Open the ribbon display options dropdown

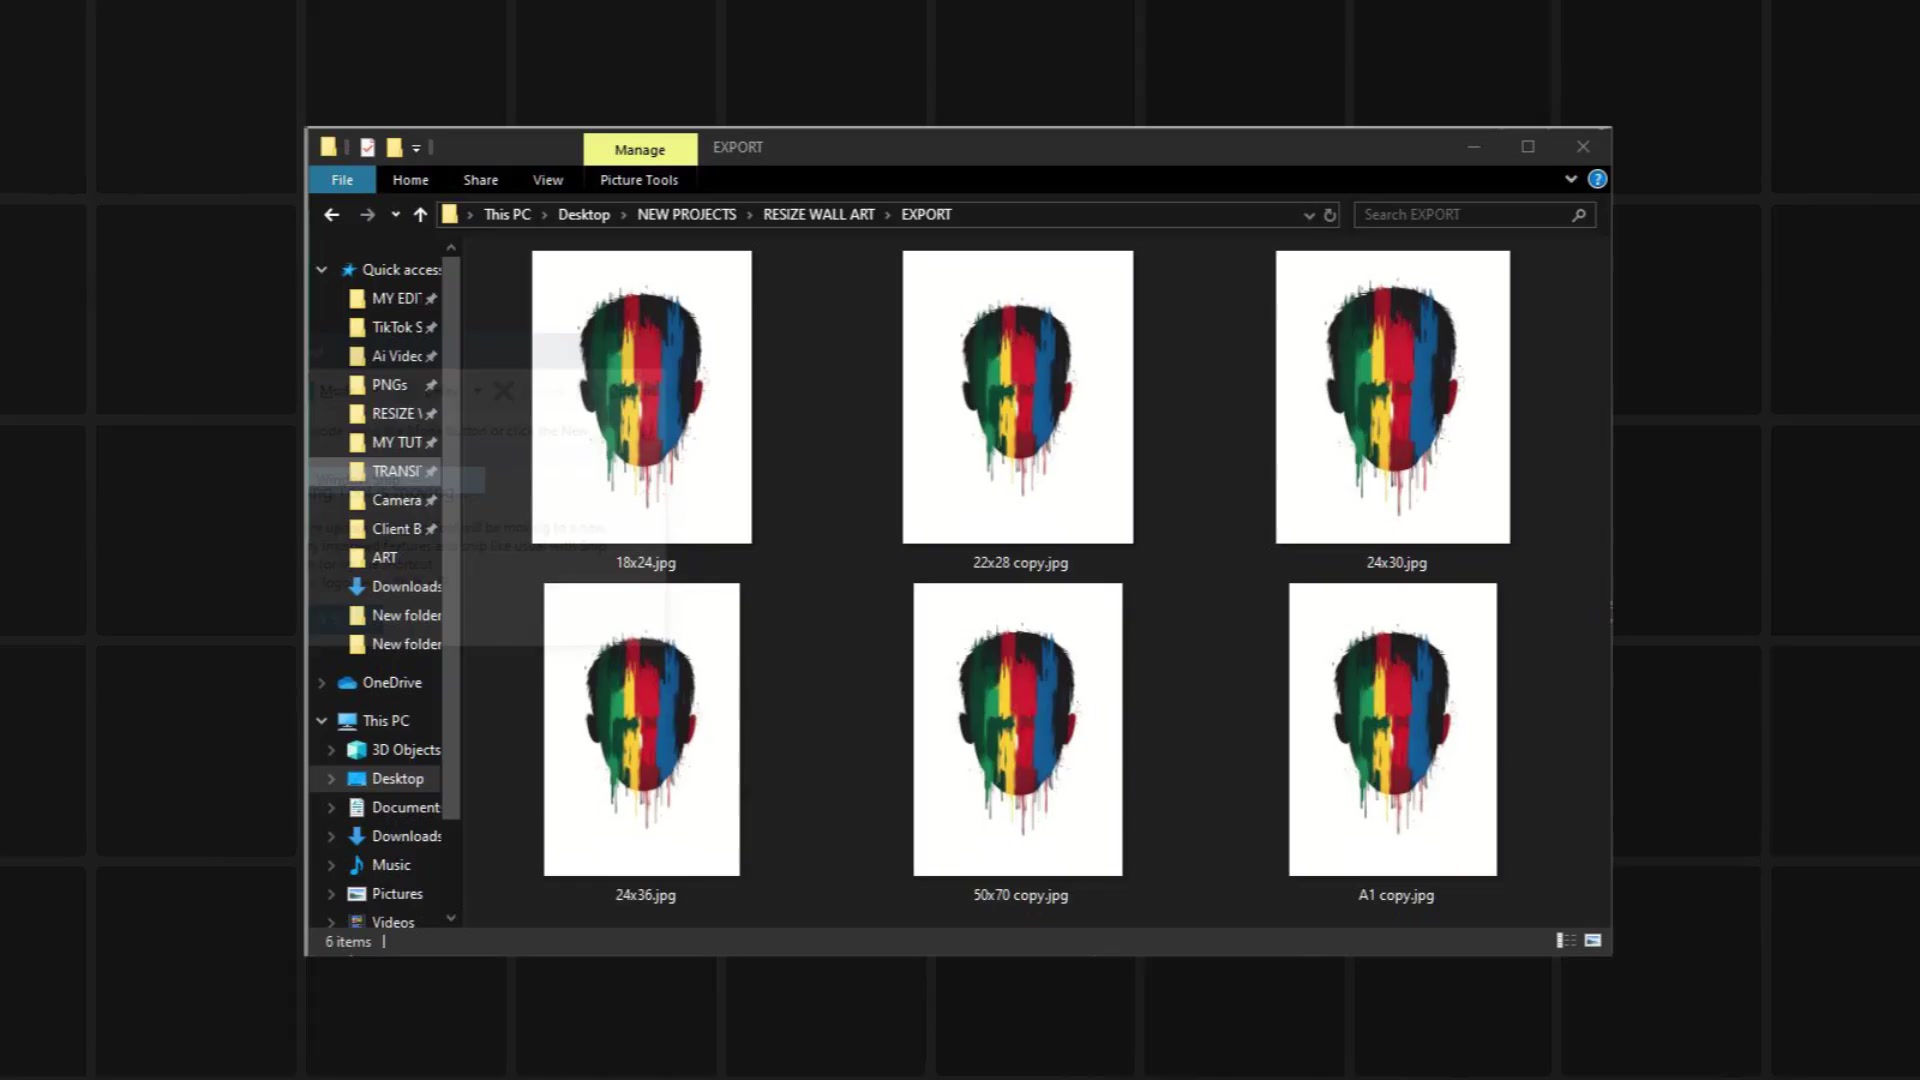coord(1570,179)
